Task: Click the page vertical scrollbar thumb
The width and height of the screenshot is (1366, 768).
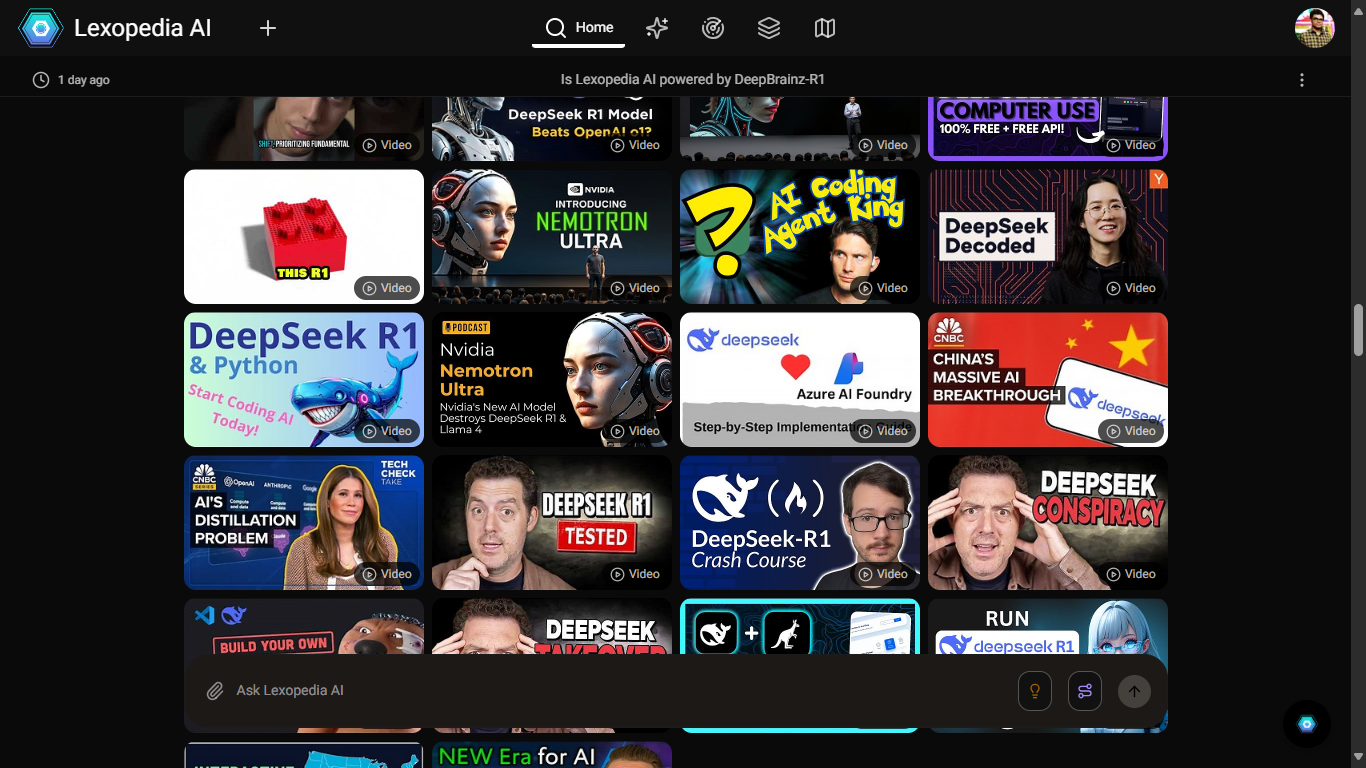Action: [x=1358, y=330]
